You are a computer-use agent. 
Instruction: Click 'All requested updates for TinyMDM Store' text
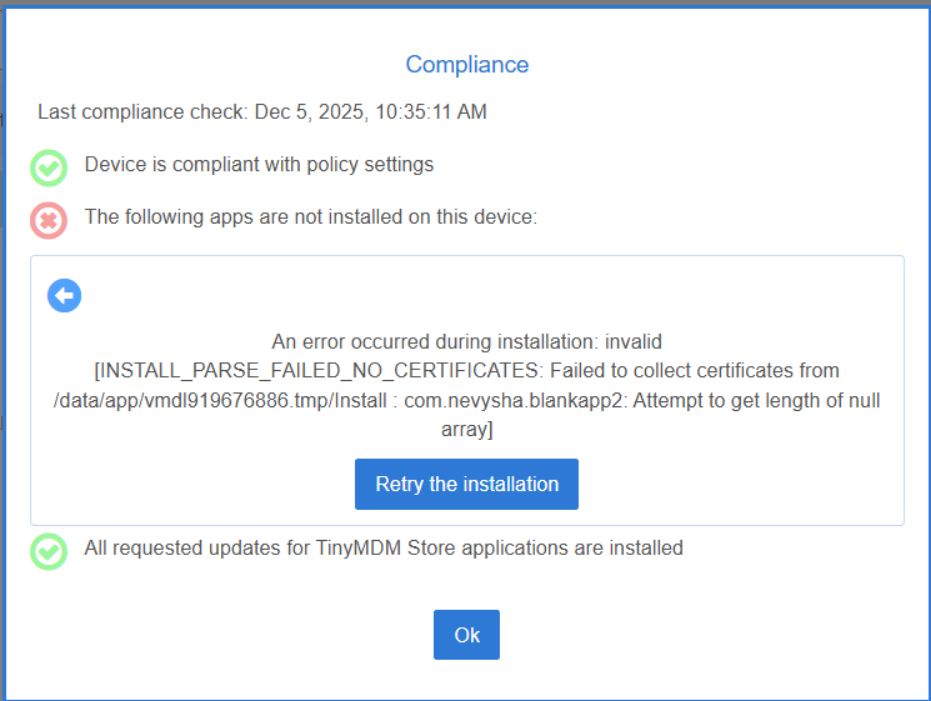coord(383,548)
